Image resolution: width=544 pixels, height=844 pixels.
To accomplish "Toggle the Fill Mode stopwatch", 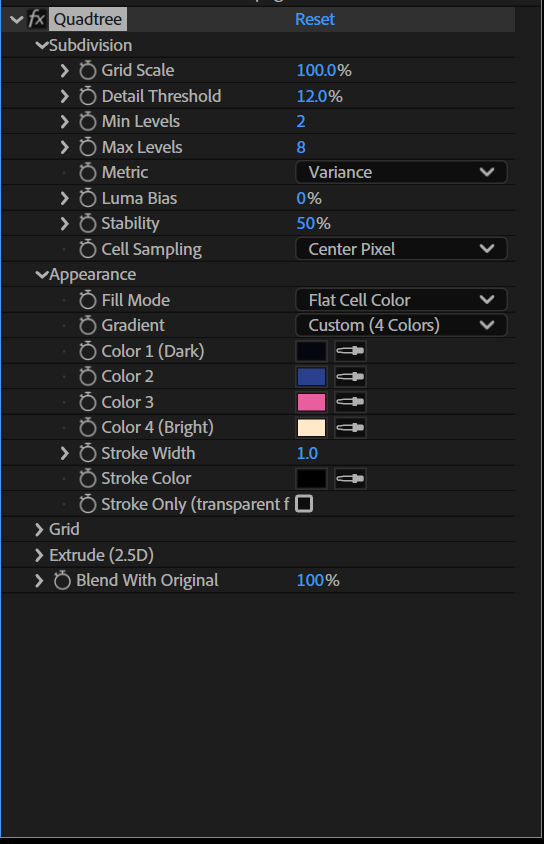I will tap(87, 300).
